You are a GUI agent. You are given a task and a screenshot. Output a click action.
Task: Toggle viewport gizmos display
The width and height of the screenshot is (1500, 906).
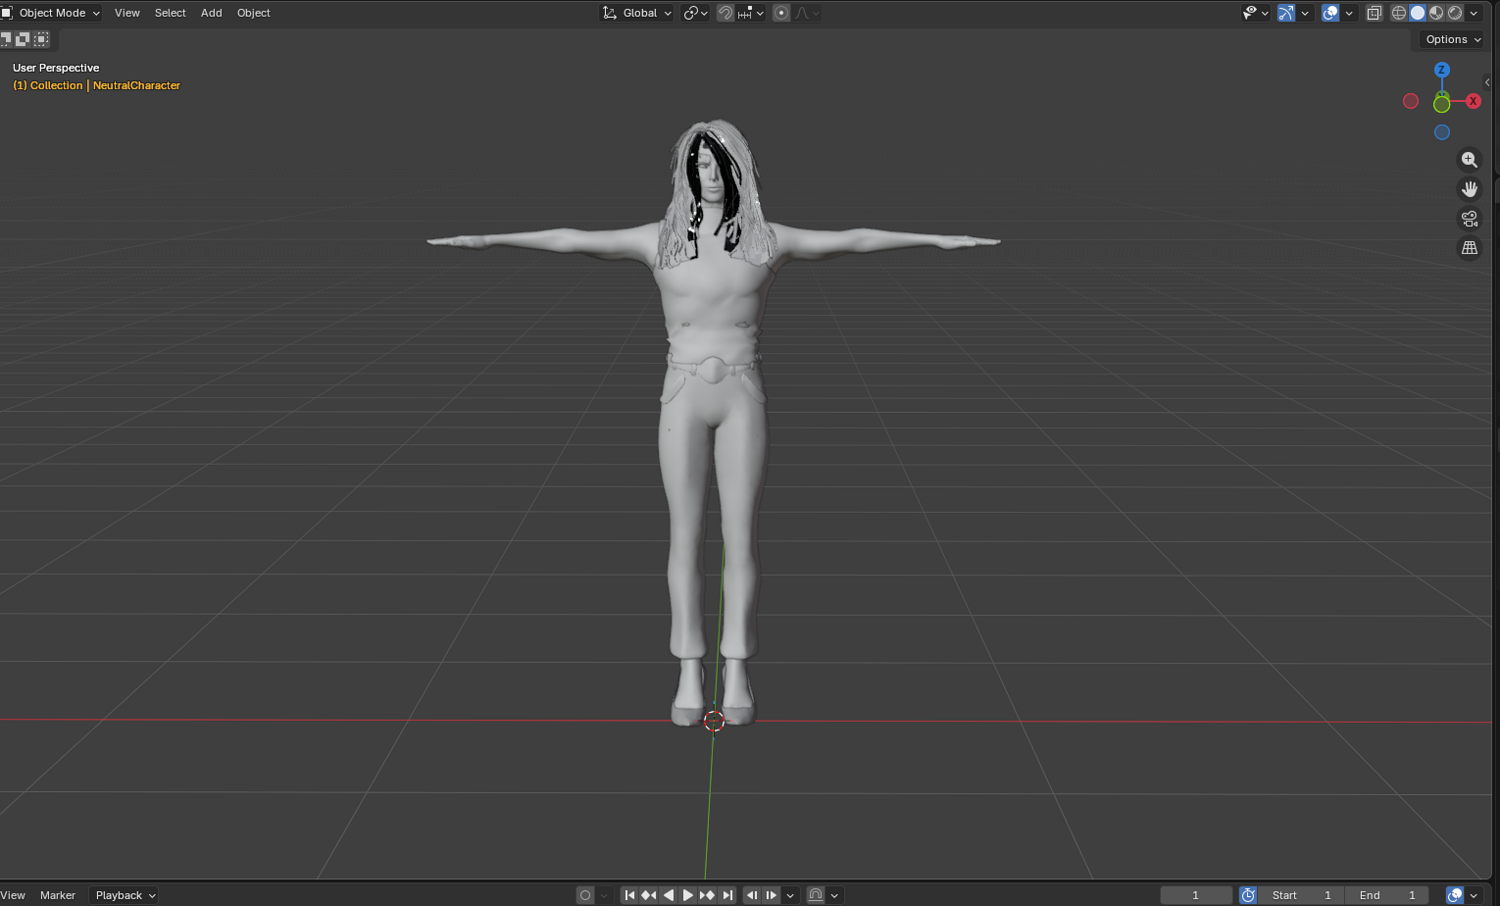coord(1286,13)
